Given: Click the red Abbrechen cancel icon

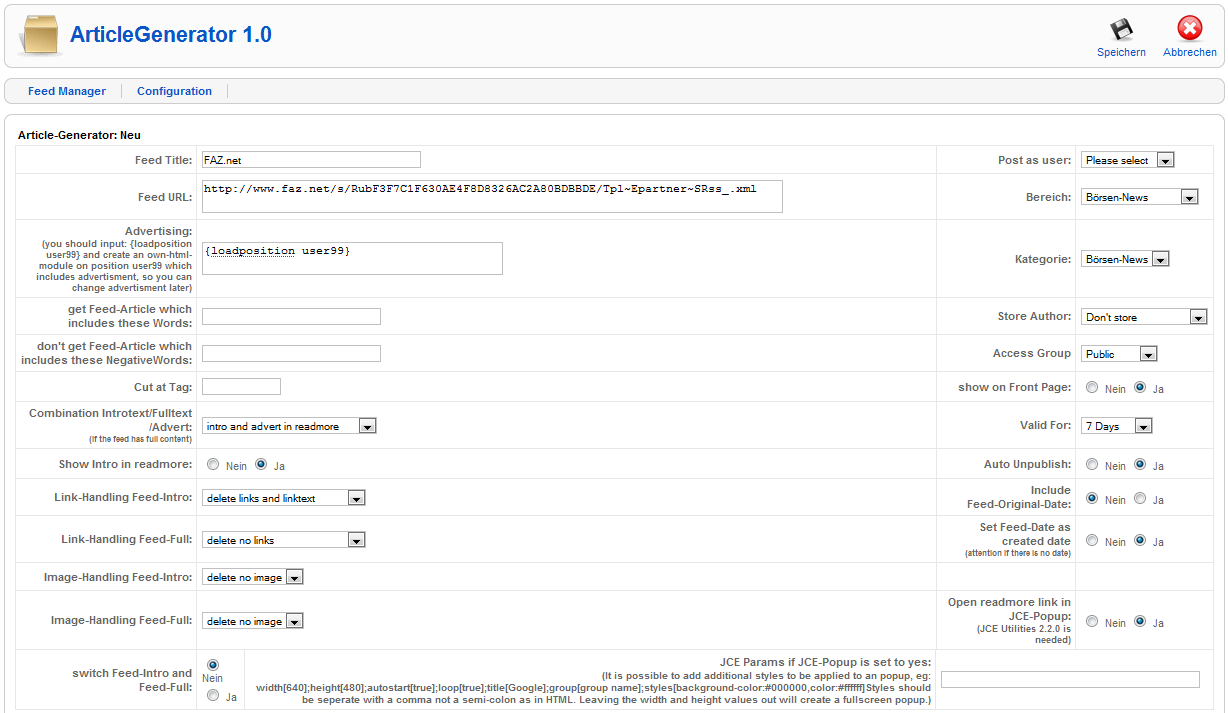Looking at the screenshot, I should coord(1190,29).
